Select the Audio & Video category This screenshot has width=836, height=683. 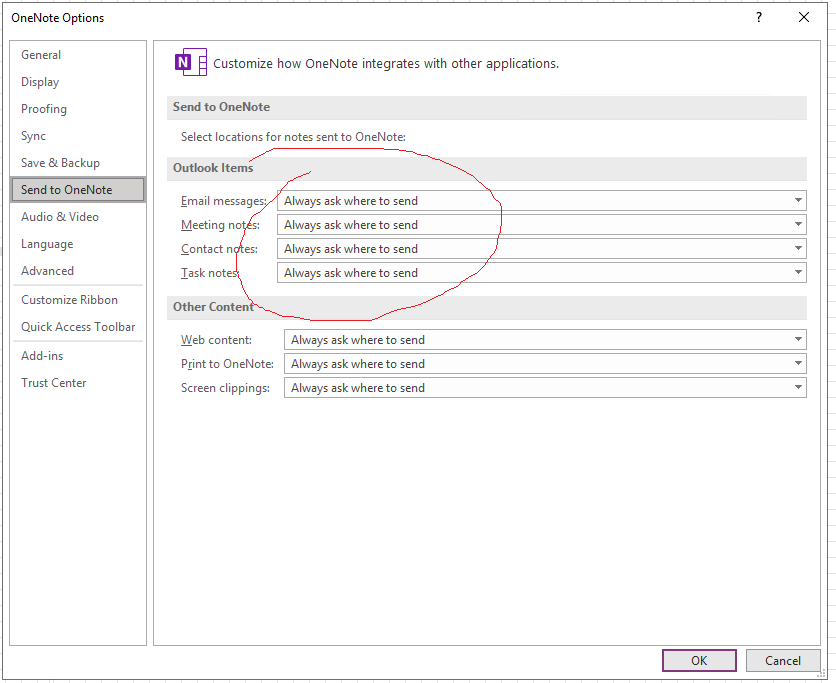(x=59, y=216)
